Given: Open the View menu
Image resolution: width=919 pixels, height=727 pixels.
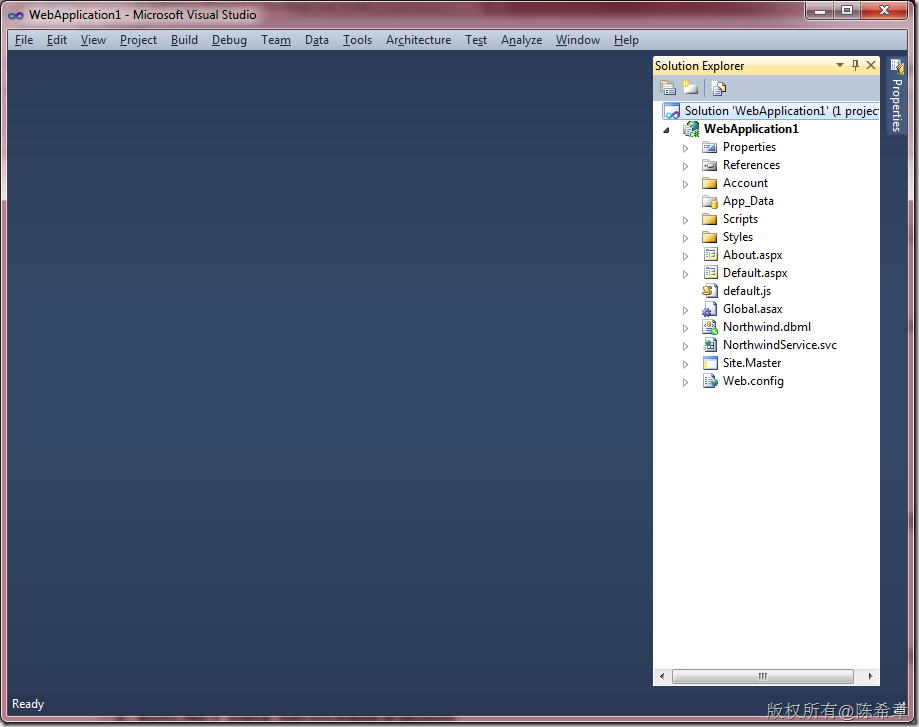Looking at the screenshot, I should tap(93, 40).
